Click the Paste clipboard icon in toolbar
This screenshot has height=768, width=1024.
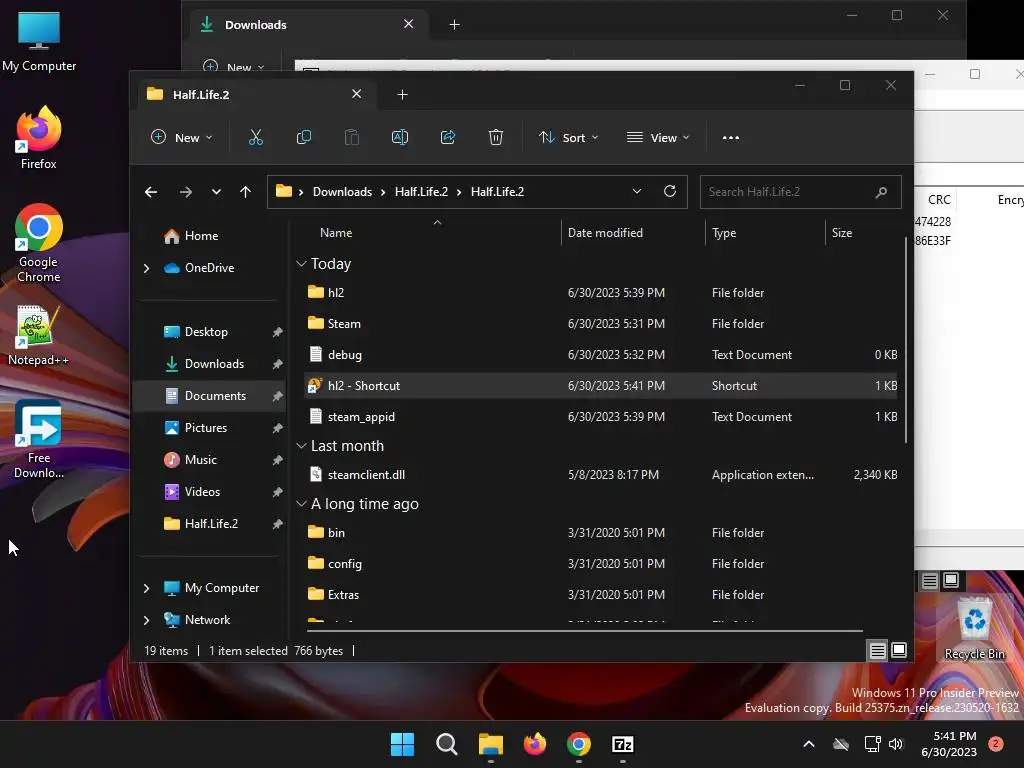click(351, 137)
